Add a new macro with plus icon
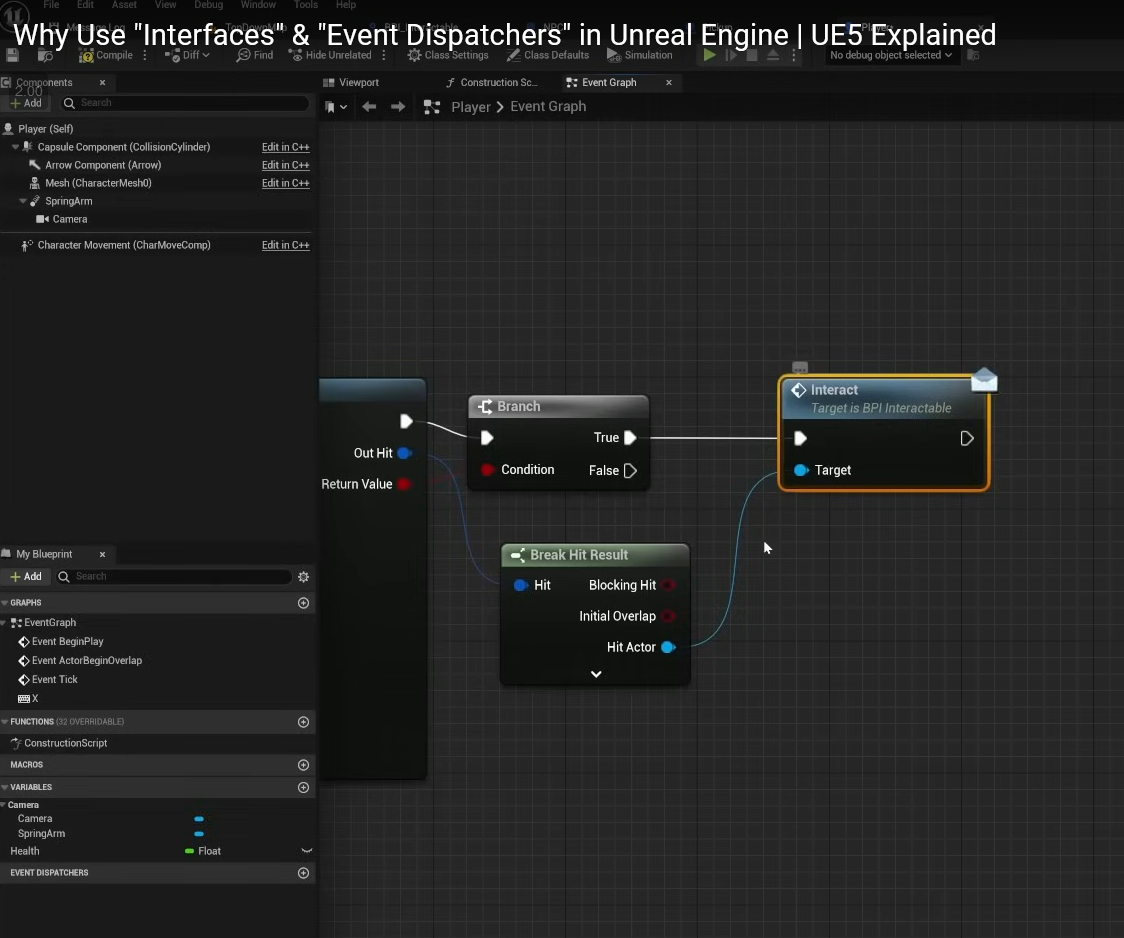This screenshot has width=1124, height=938. point(304,765)
